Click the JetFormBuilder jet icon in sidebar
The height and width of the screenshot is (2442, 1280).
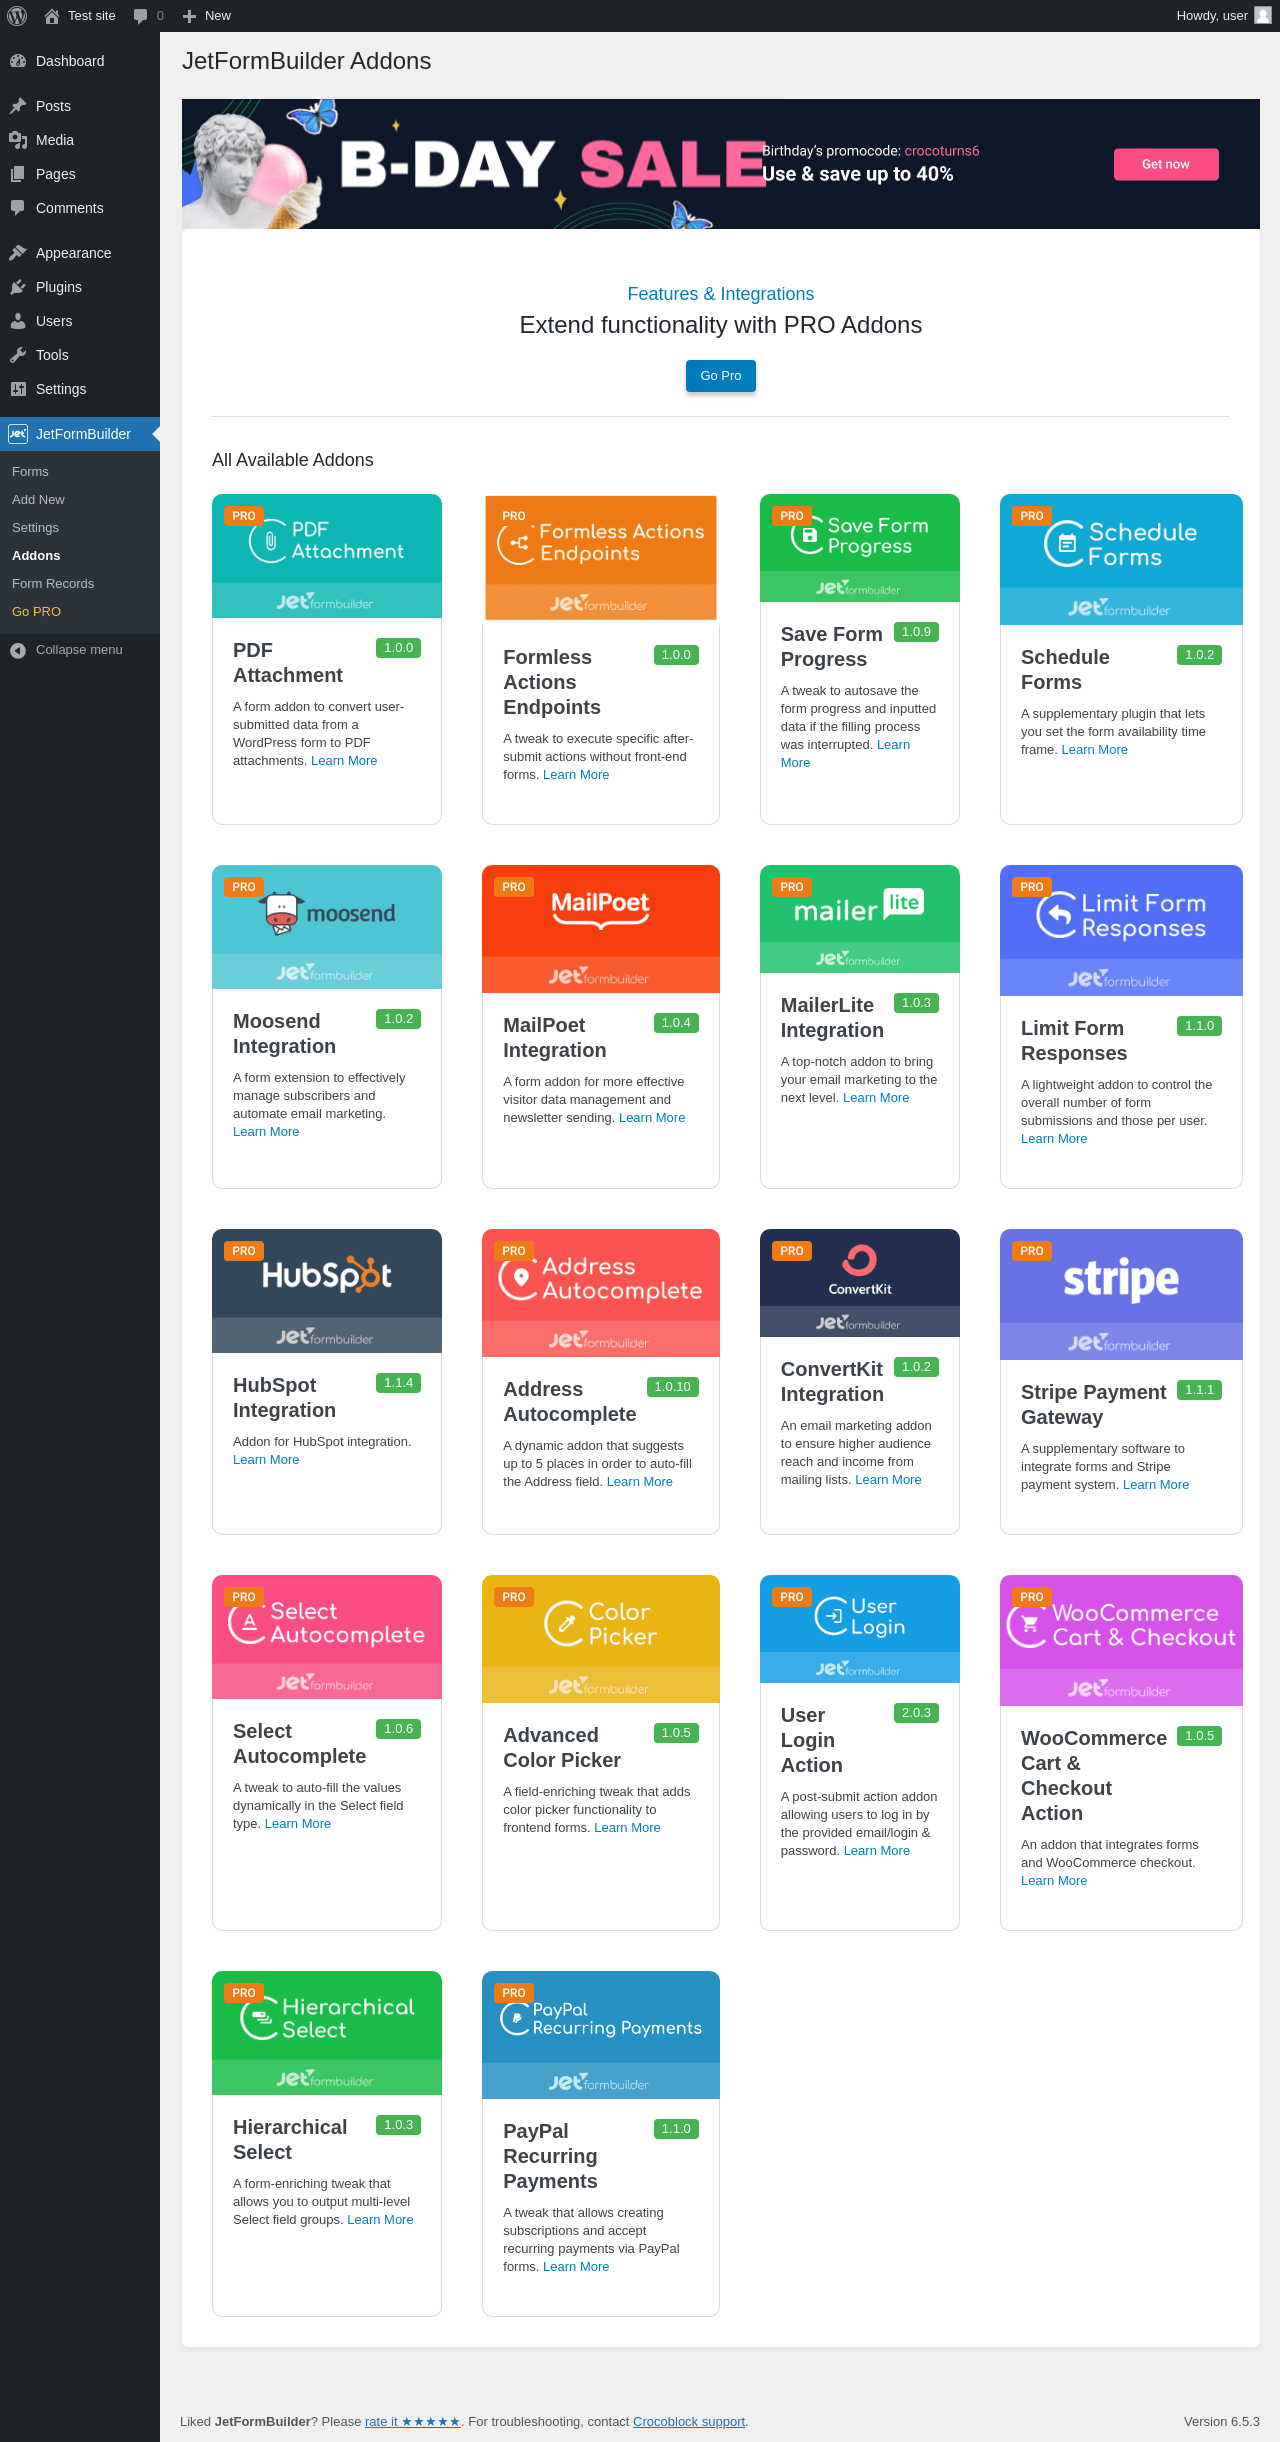[18, 434]
